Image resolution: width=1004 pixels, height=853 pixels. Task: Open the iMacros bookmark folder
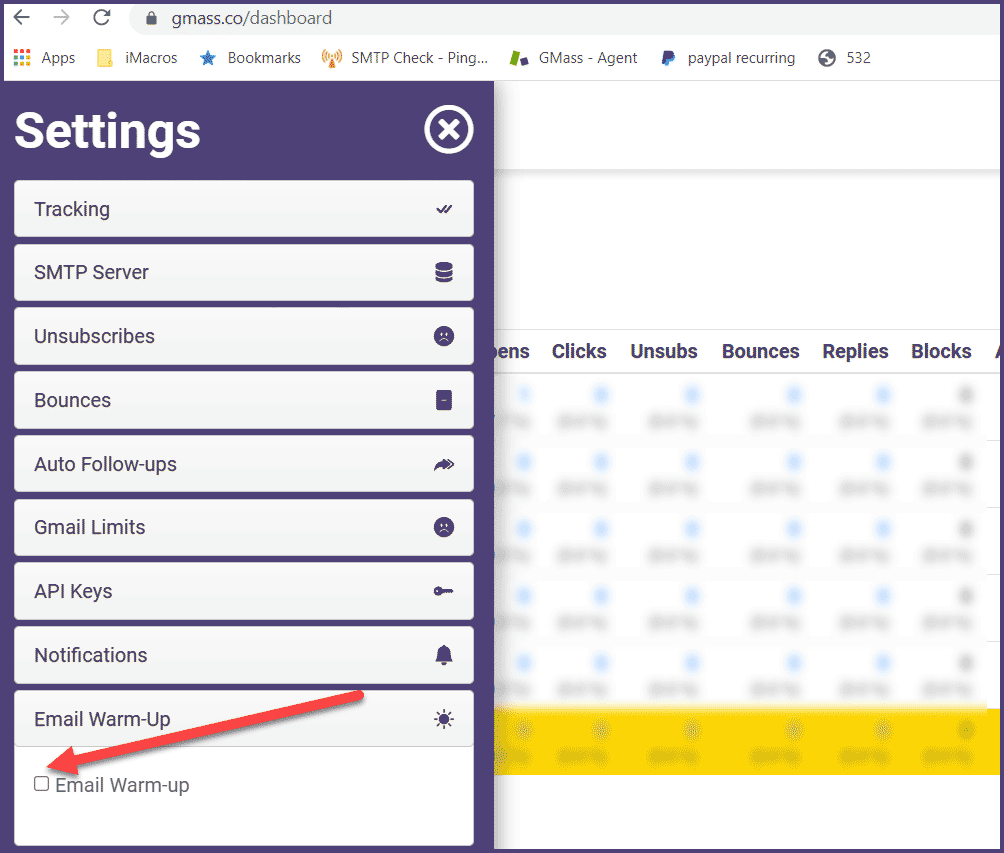coord(137,58)
